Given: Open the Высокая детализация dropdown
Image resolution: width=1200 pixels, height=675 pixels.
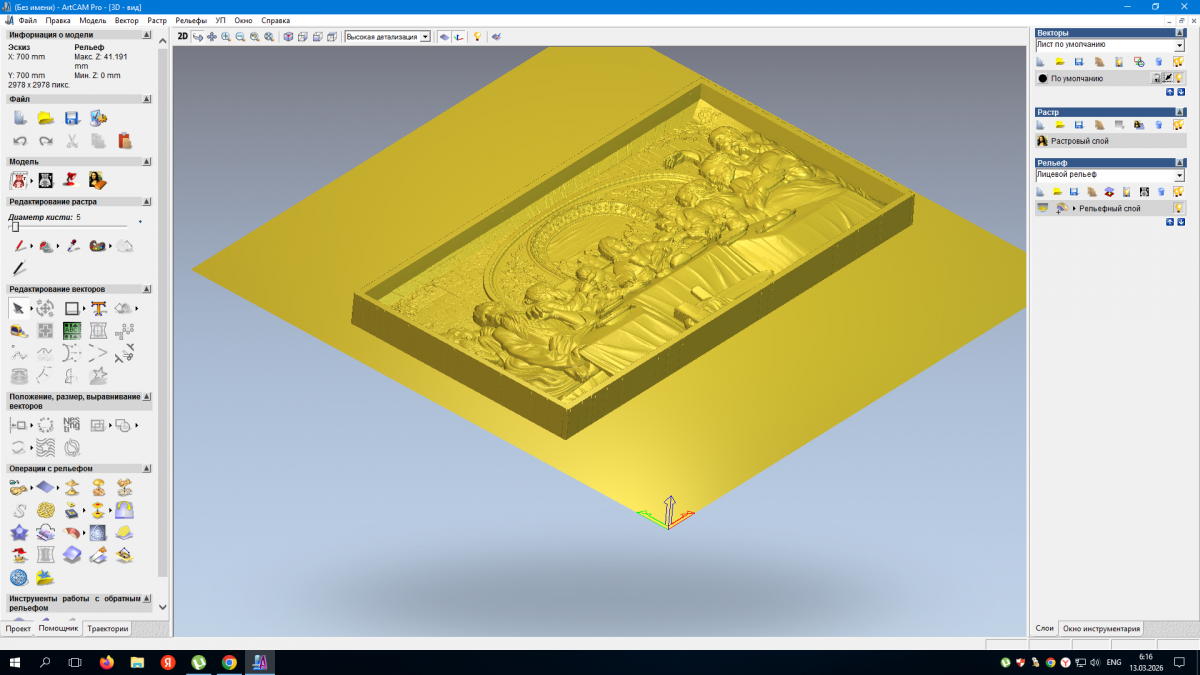Looking at the screenshot, I should [x=425, y=37].
